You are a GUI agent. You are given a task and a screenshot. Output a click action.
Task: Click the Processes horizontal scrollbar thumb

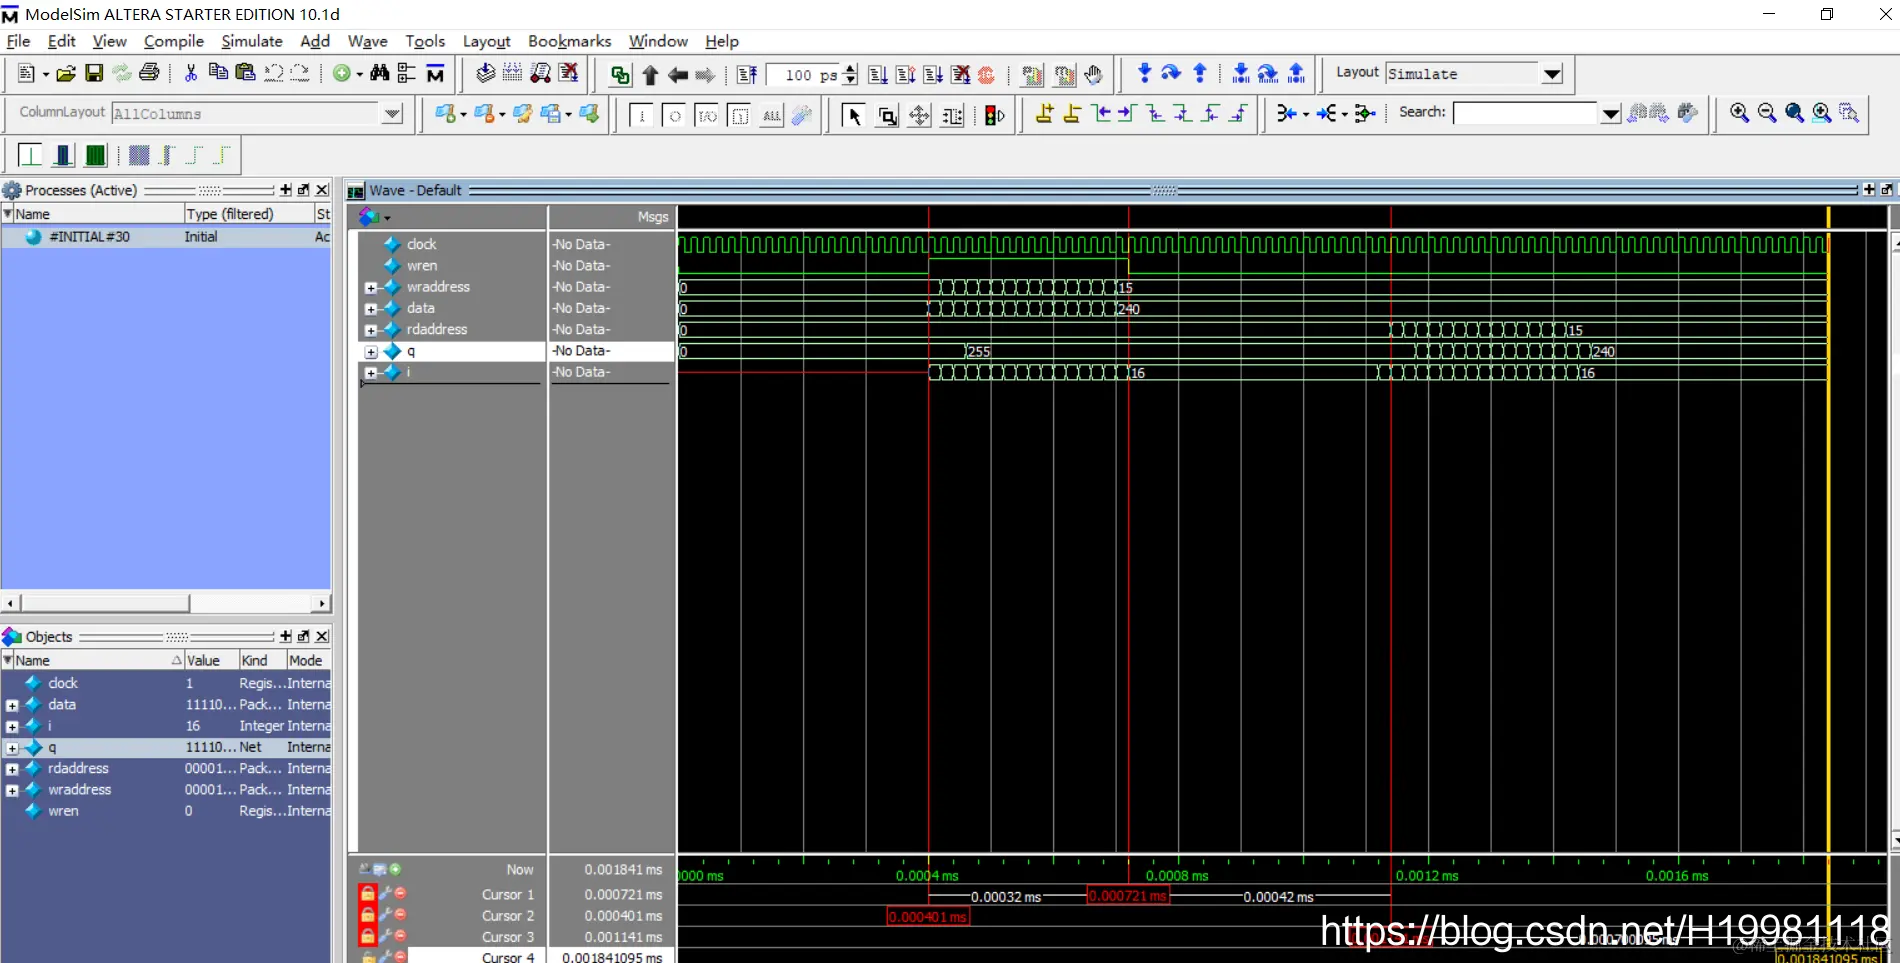(x=105, y=603)
